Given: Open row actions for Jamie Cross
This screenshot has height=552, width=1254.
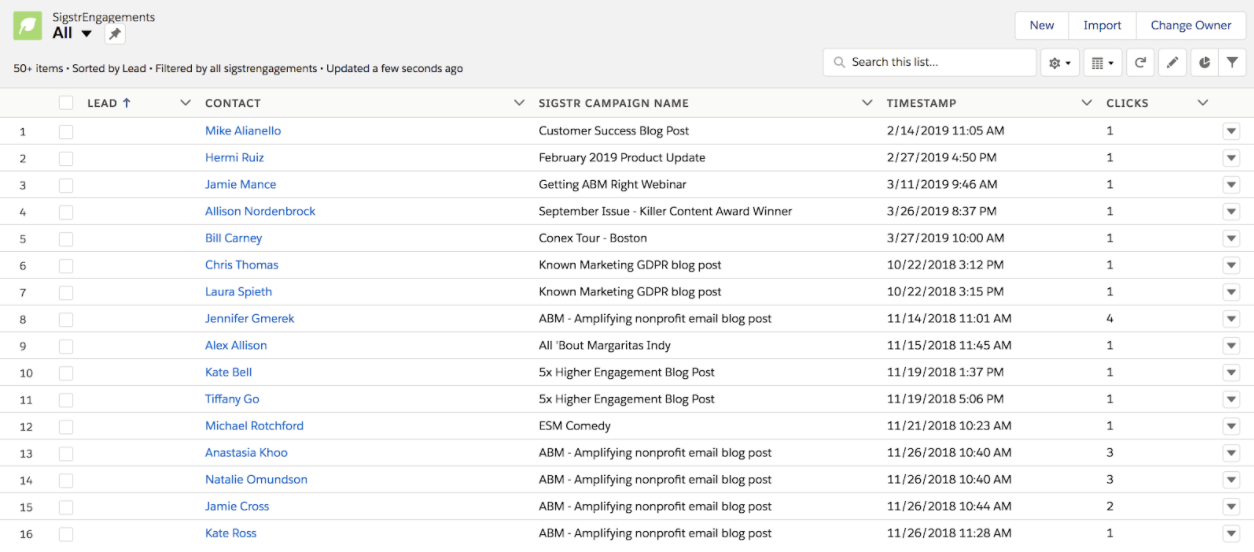Looking at the screenshot, I should [1231, 507].
